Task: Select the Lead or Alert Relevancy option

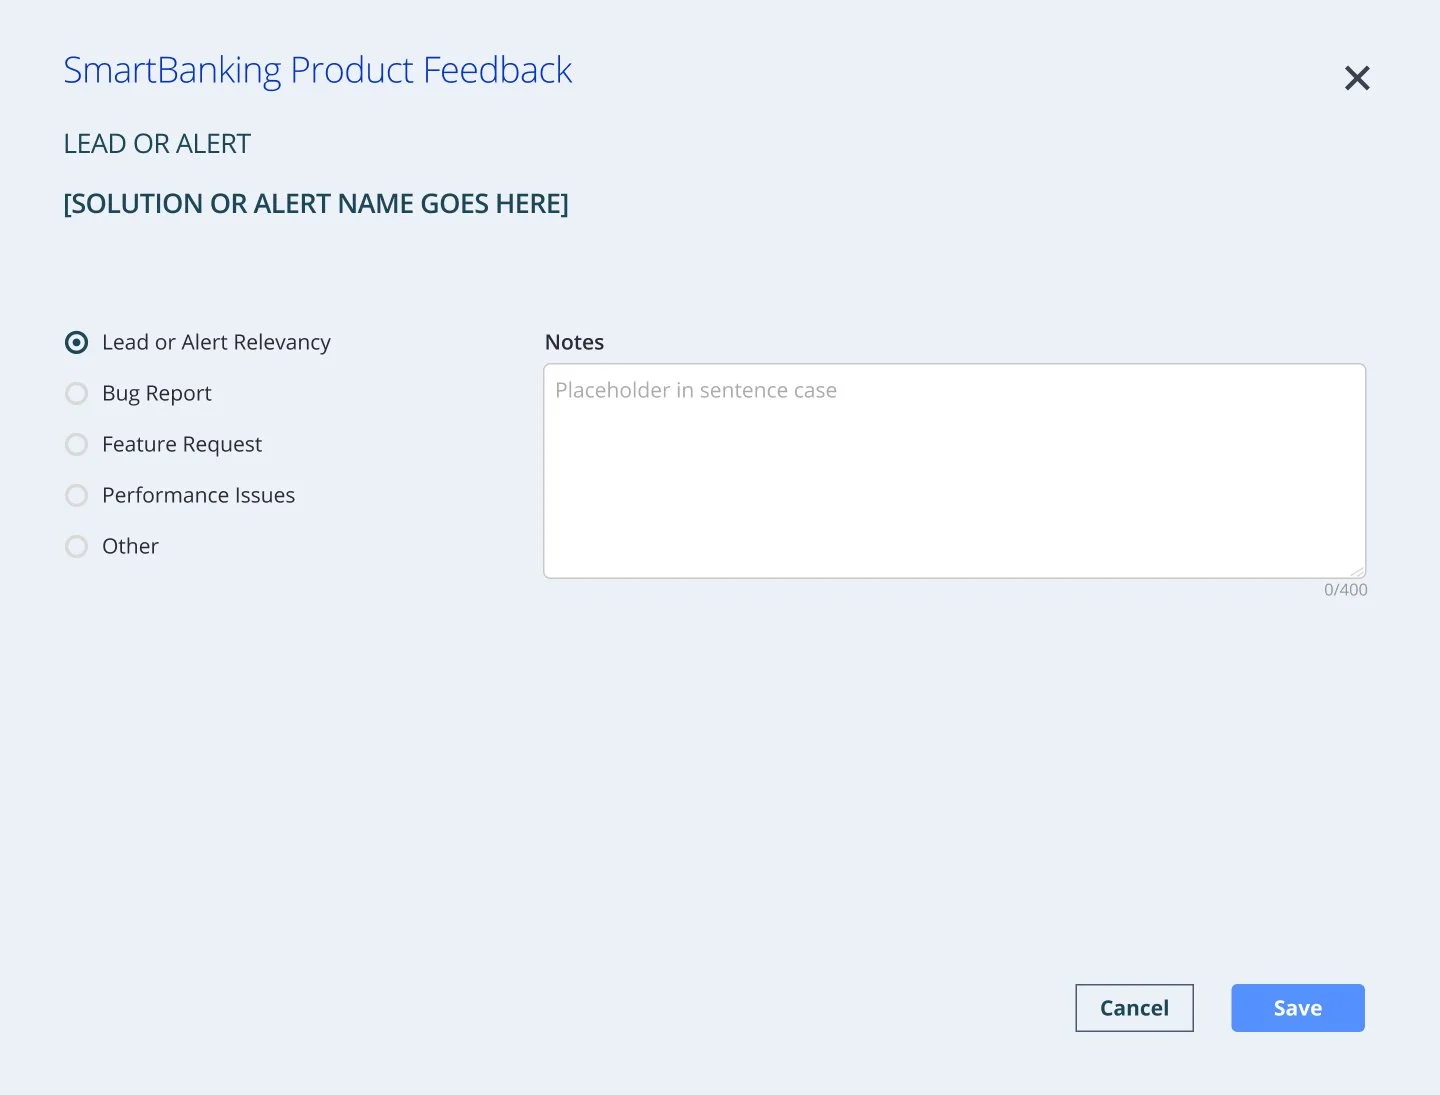Action: click(76, 342)
